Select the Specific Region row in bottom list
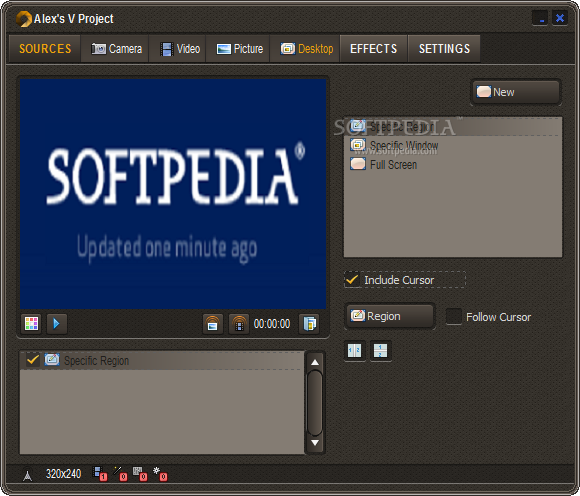The width and height of the screenshot is (580, 496). (x=162, y=360)
